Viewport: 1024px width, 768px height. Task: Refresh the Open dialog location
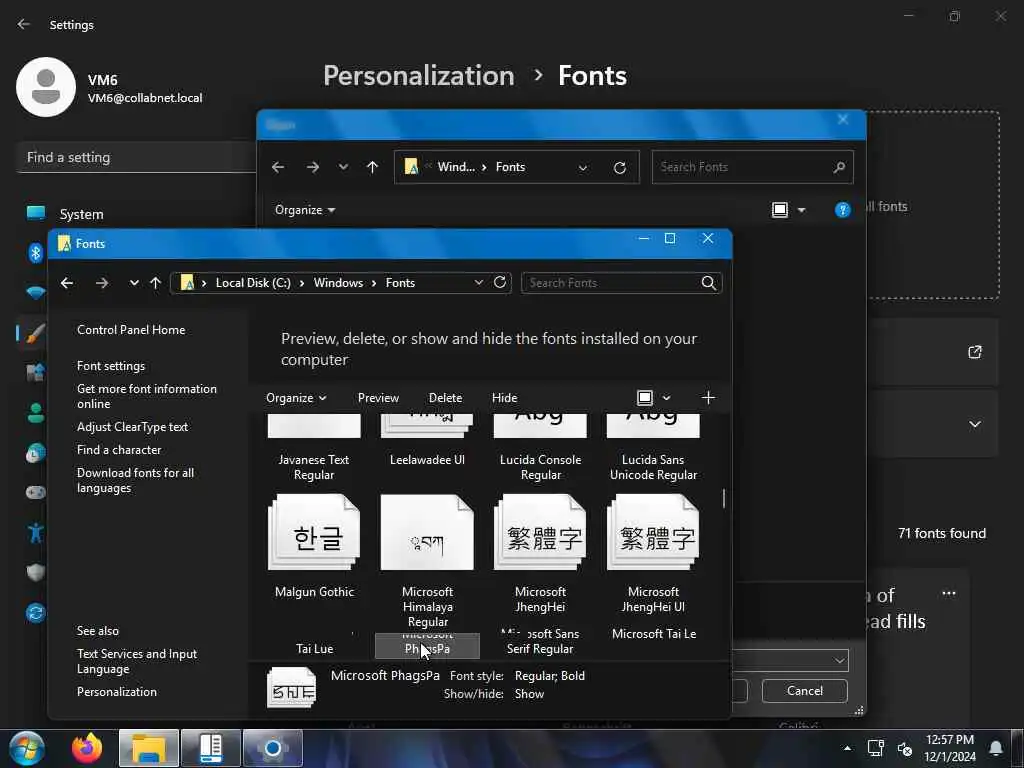620,167
